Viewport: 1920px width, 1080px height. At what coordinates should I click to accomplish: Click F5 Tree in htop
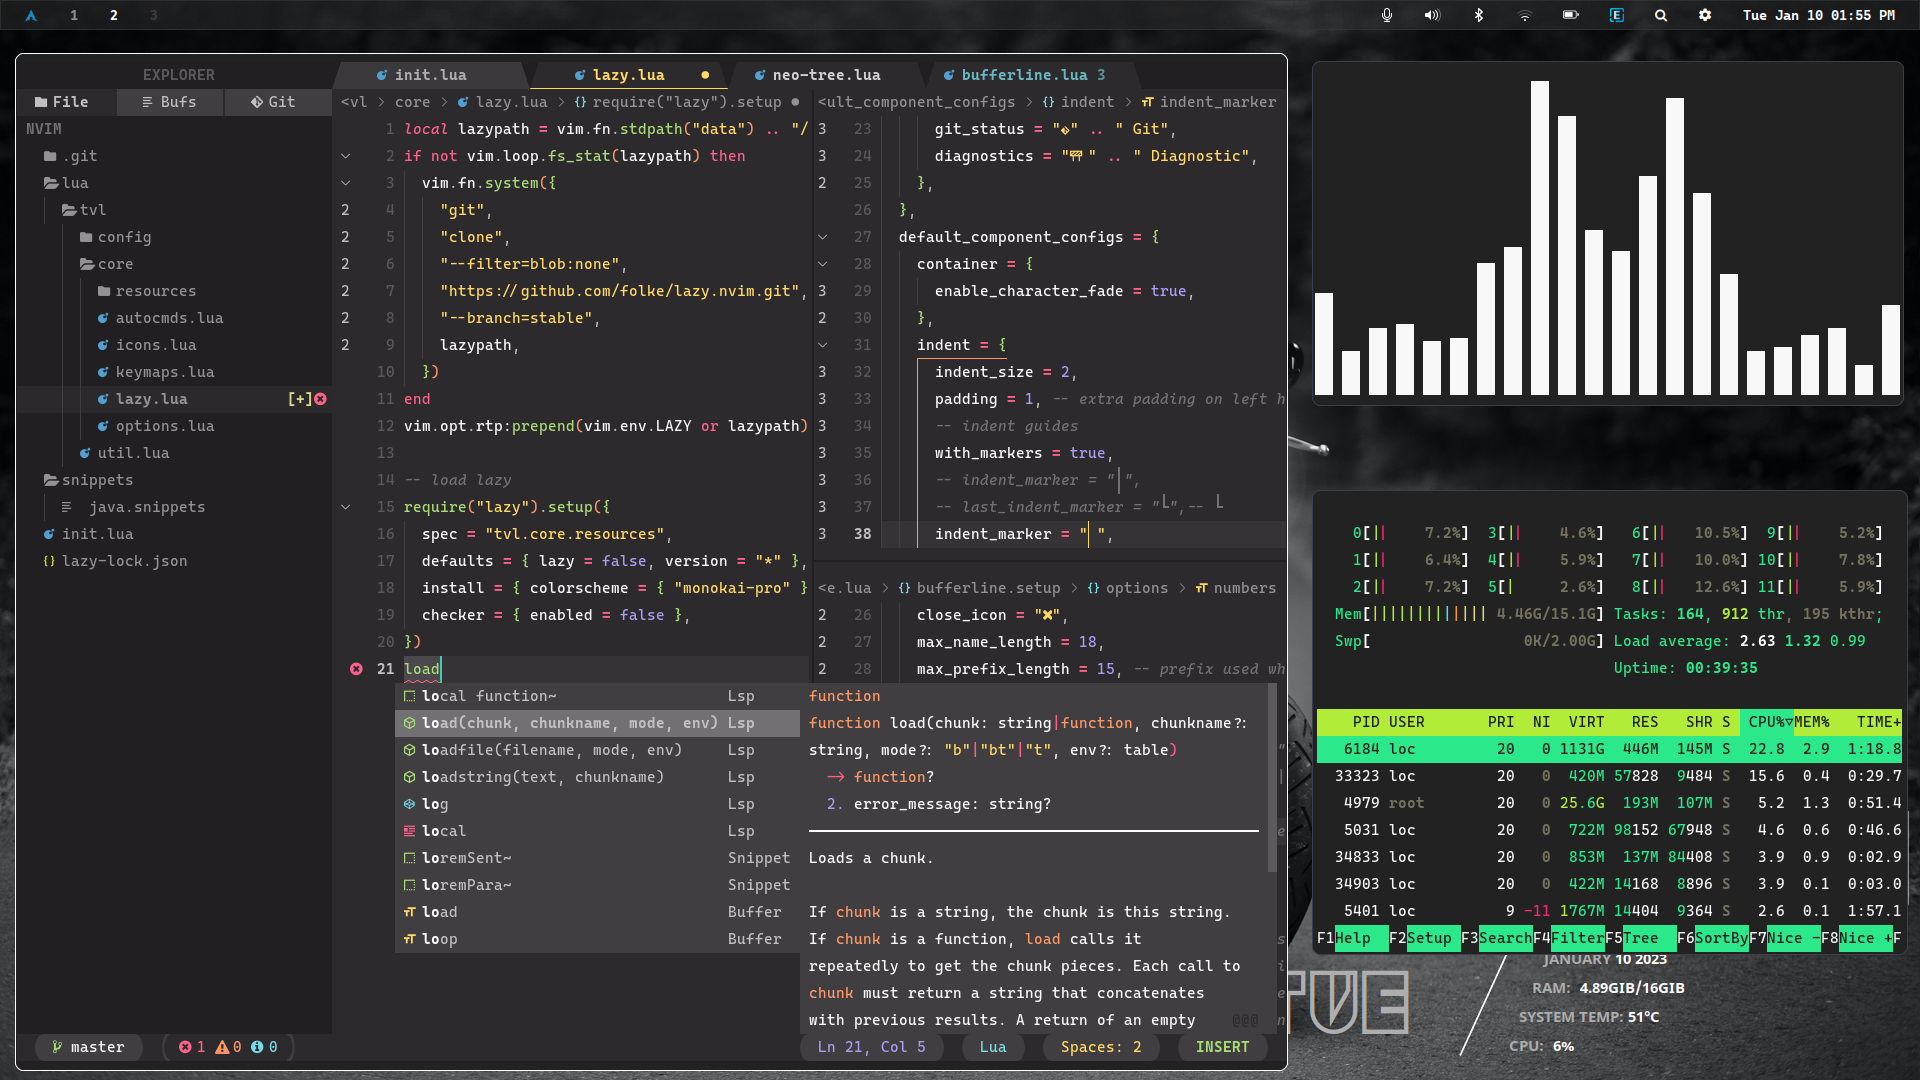pos(1640,938)
